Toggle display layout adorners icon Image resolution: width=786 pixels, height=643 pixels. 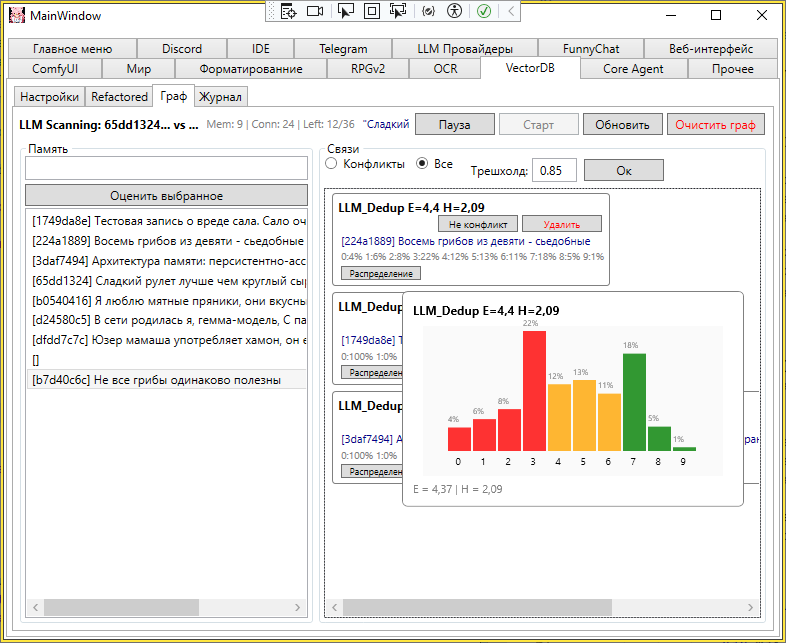(x=371, y=11)
